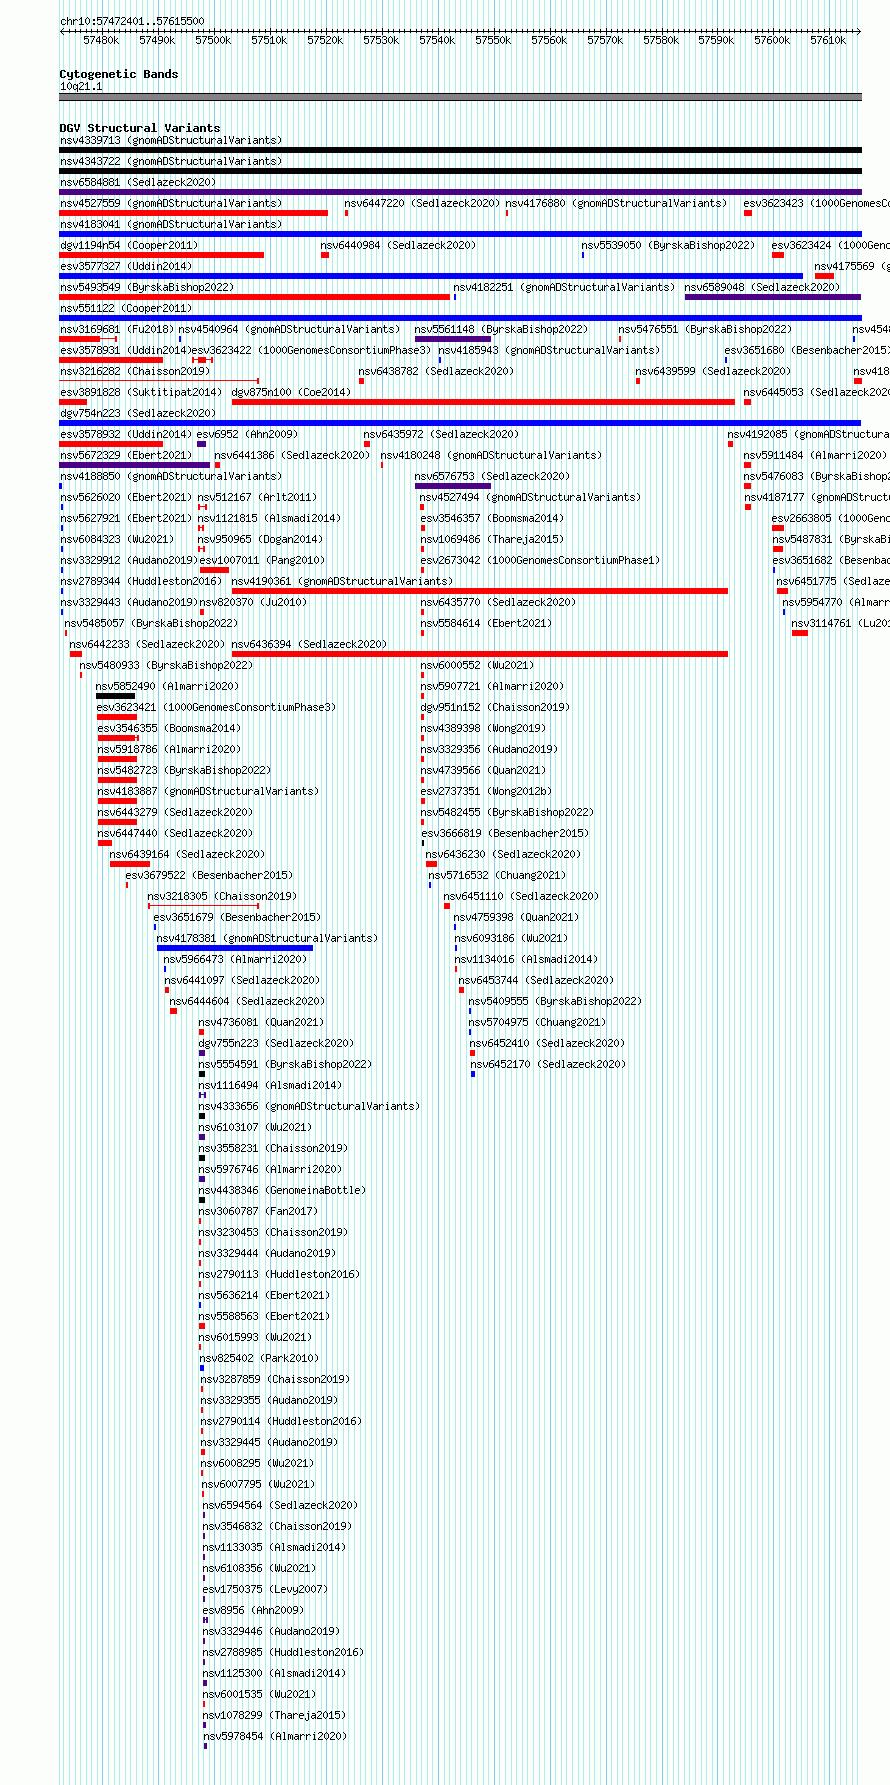Screen dimensions: 890x1785
Task: Click nsv4178381 gnomAD variant label
Action: pyautogui.click(x=267, y=938)
